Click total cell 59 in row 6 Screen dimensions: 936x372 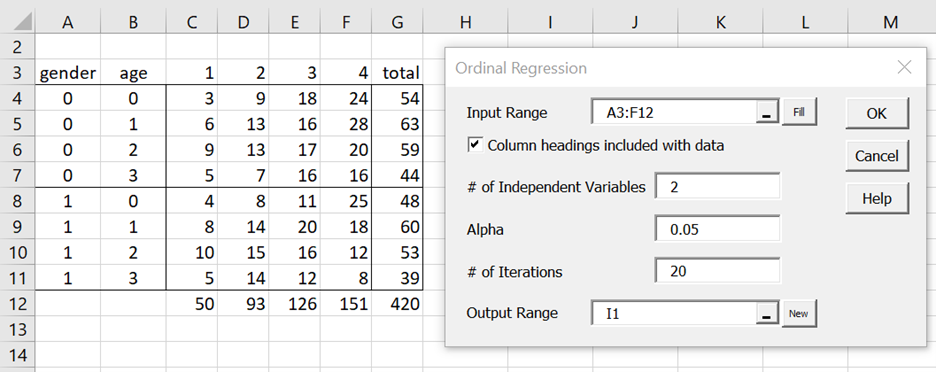point(397,149)
